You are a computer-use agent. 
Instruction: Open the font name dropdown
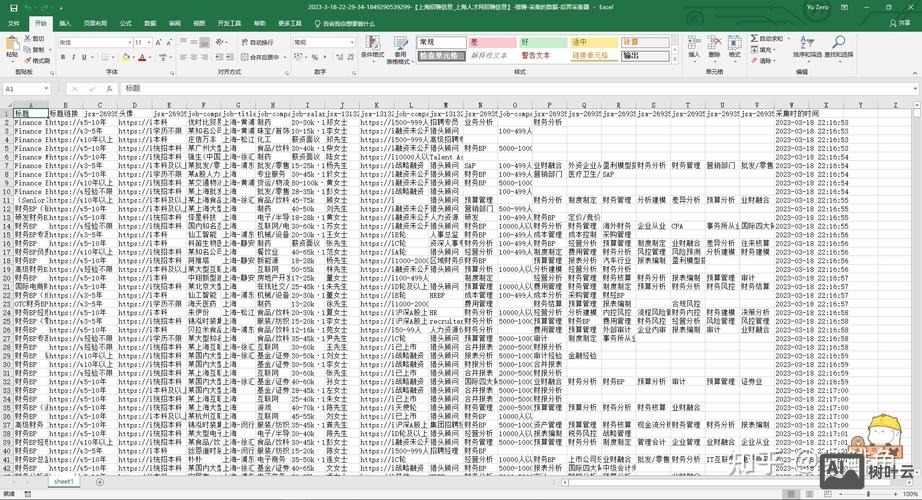(129, 42)
